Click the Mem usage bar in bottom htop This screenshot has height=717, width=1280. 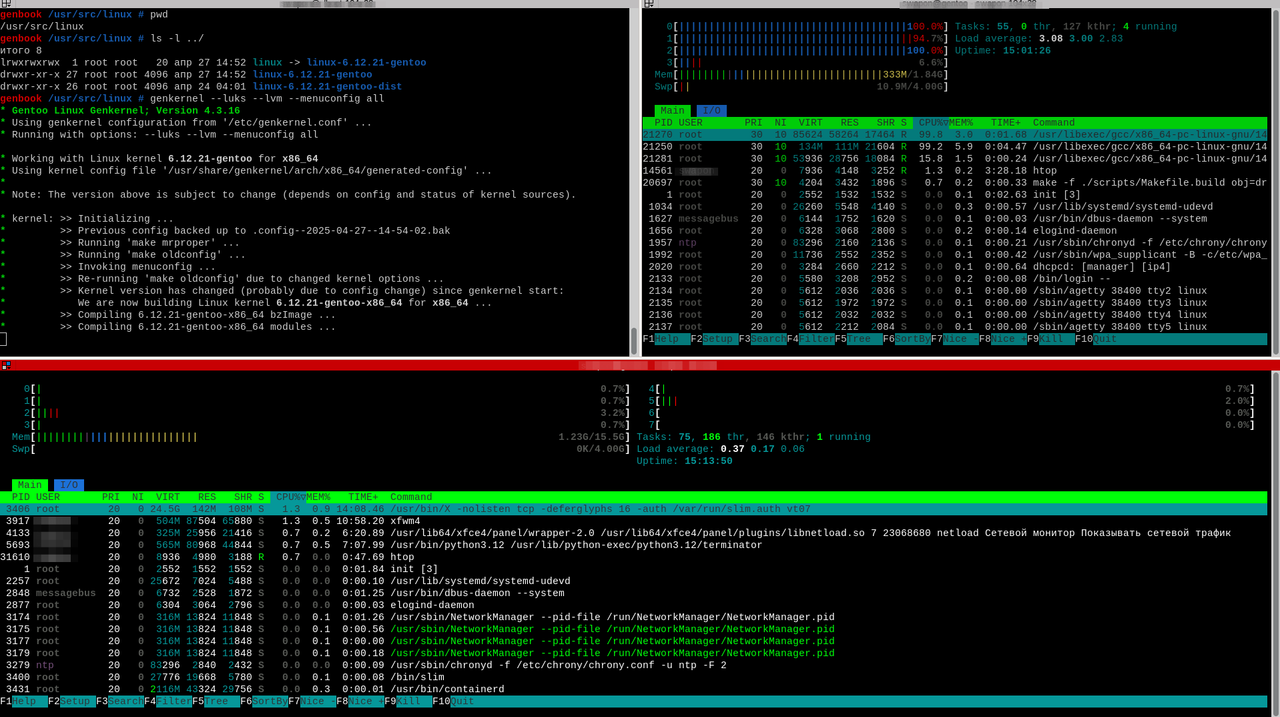point(320,437)
